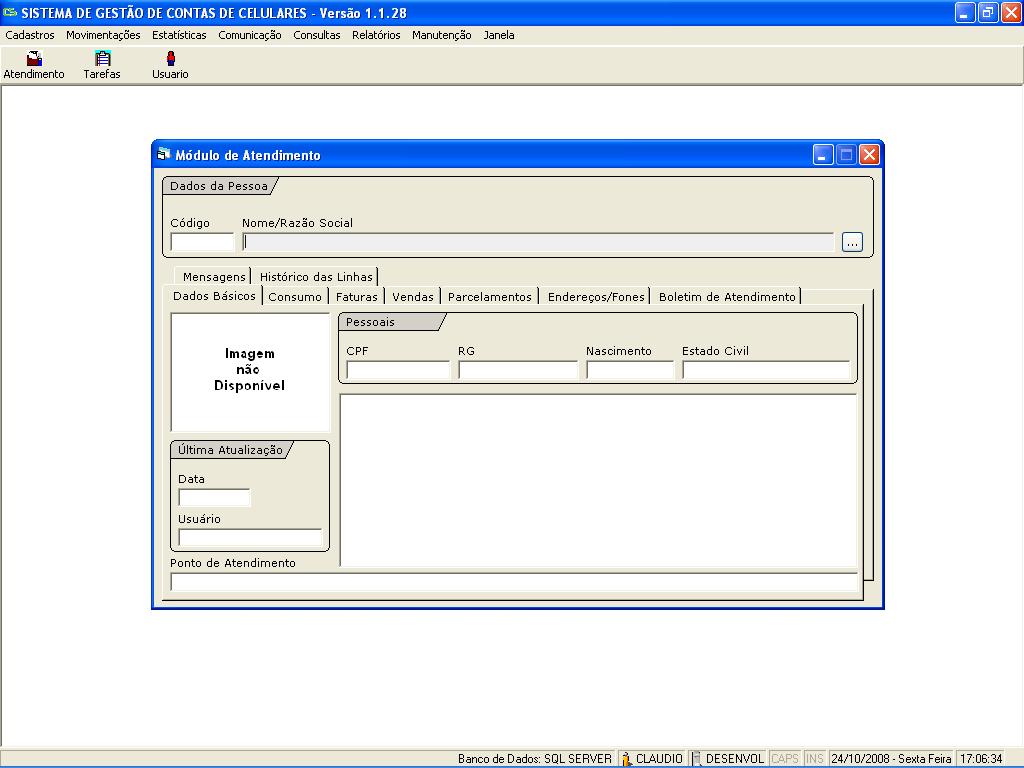This screenshot has height=768, width=1024.
Task: Select the Histórico das Linhas tab
Action: (x=316, y=277)
